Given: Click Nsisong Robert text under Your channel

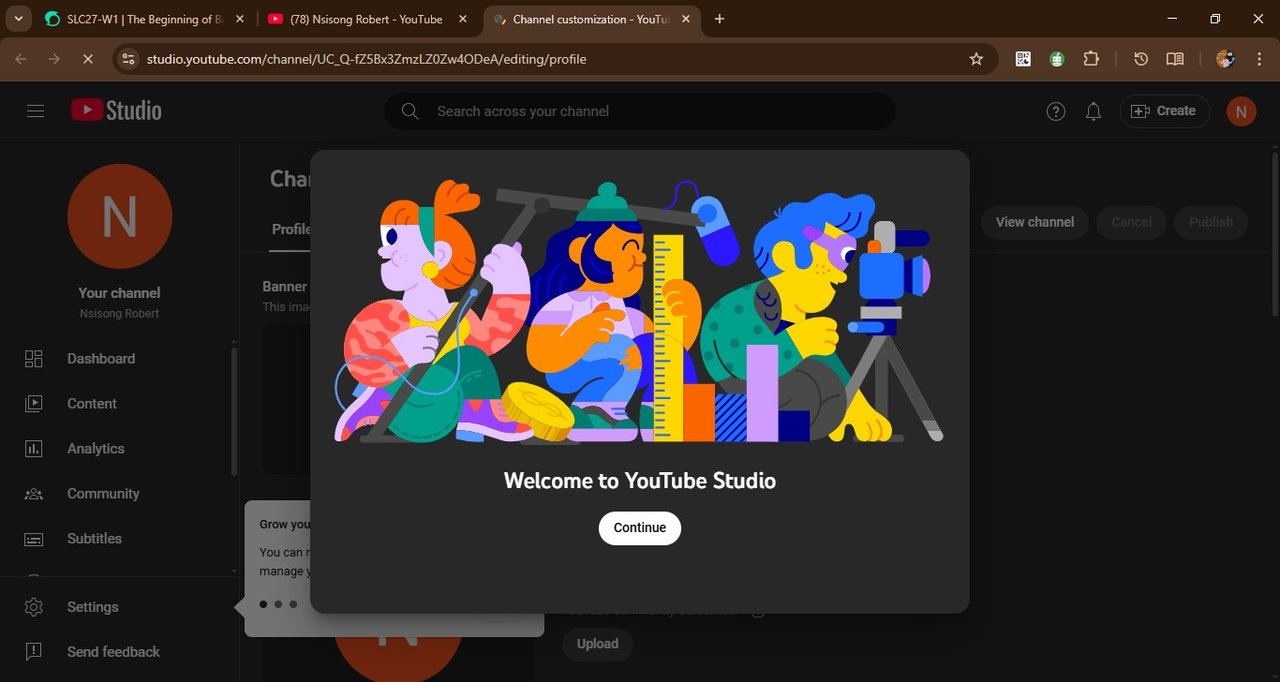Looking at the screenshot, I should (120, 313).
